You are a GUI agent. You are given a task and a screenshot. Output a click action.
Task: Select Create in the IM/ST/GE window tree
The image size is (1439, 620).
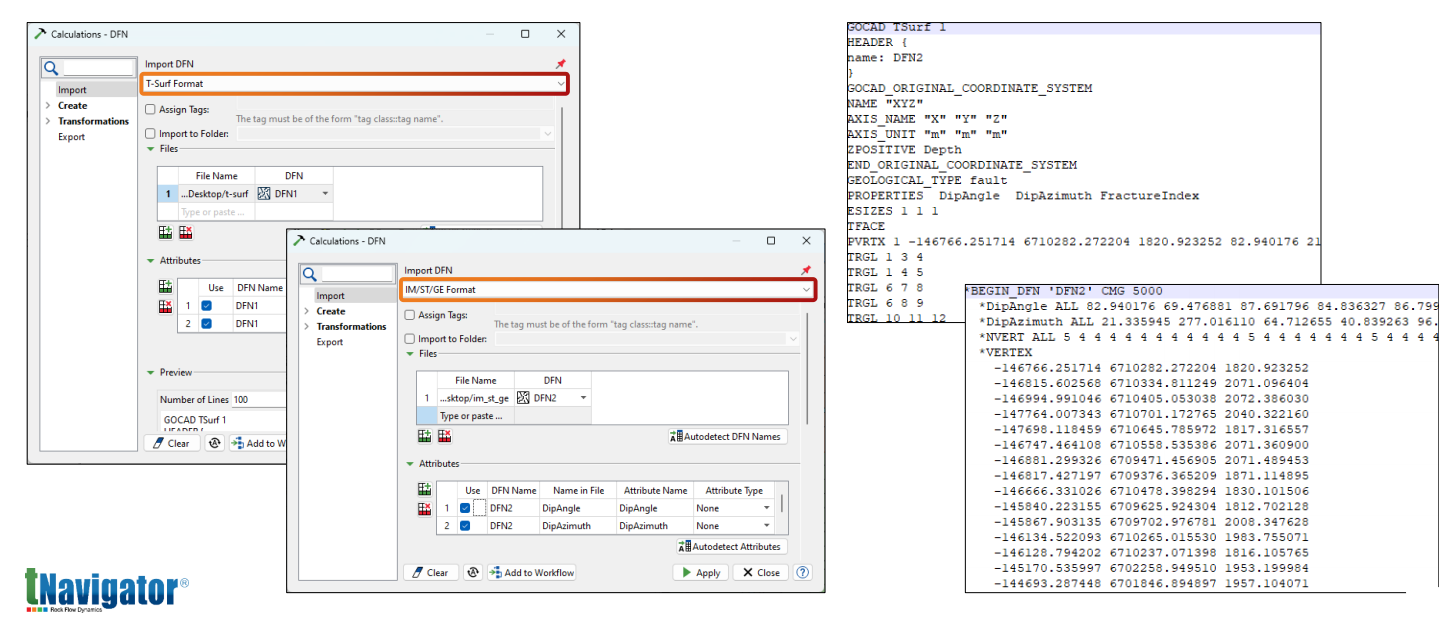(x=331, y=311)
